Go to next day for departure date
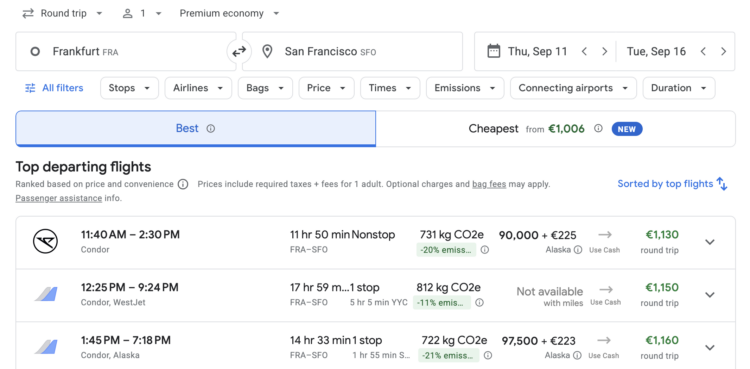The width and height of the screenshot is (750, 369). coord(605,52)
